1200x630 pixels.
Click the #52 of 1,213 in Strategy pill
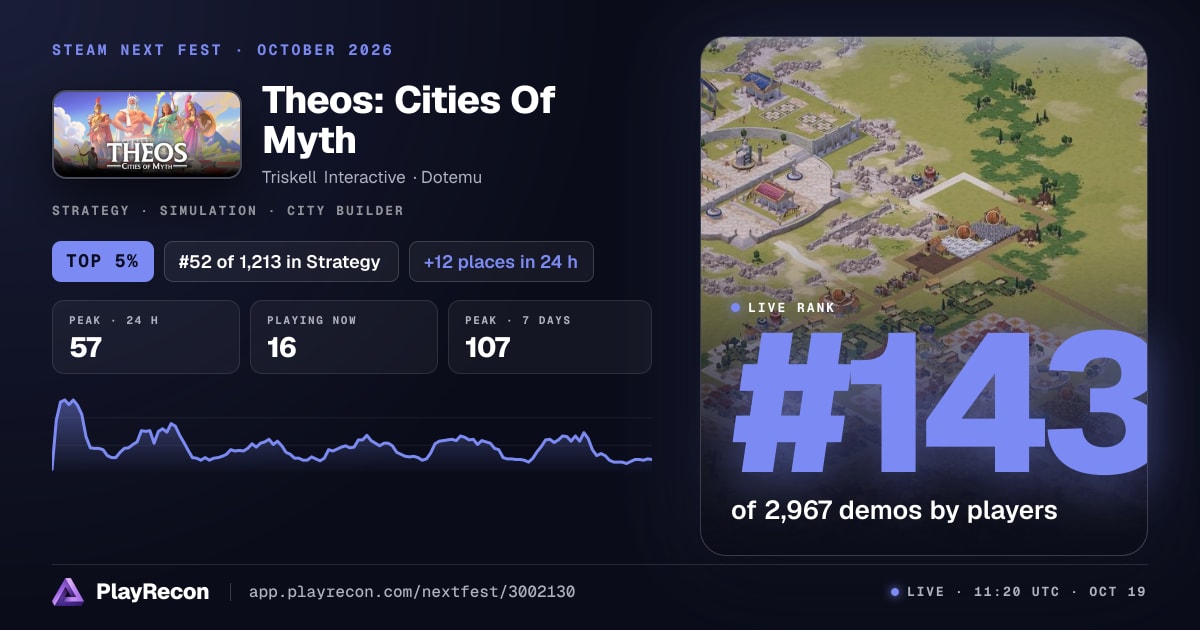point(281,262)
